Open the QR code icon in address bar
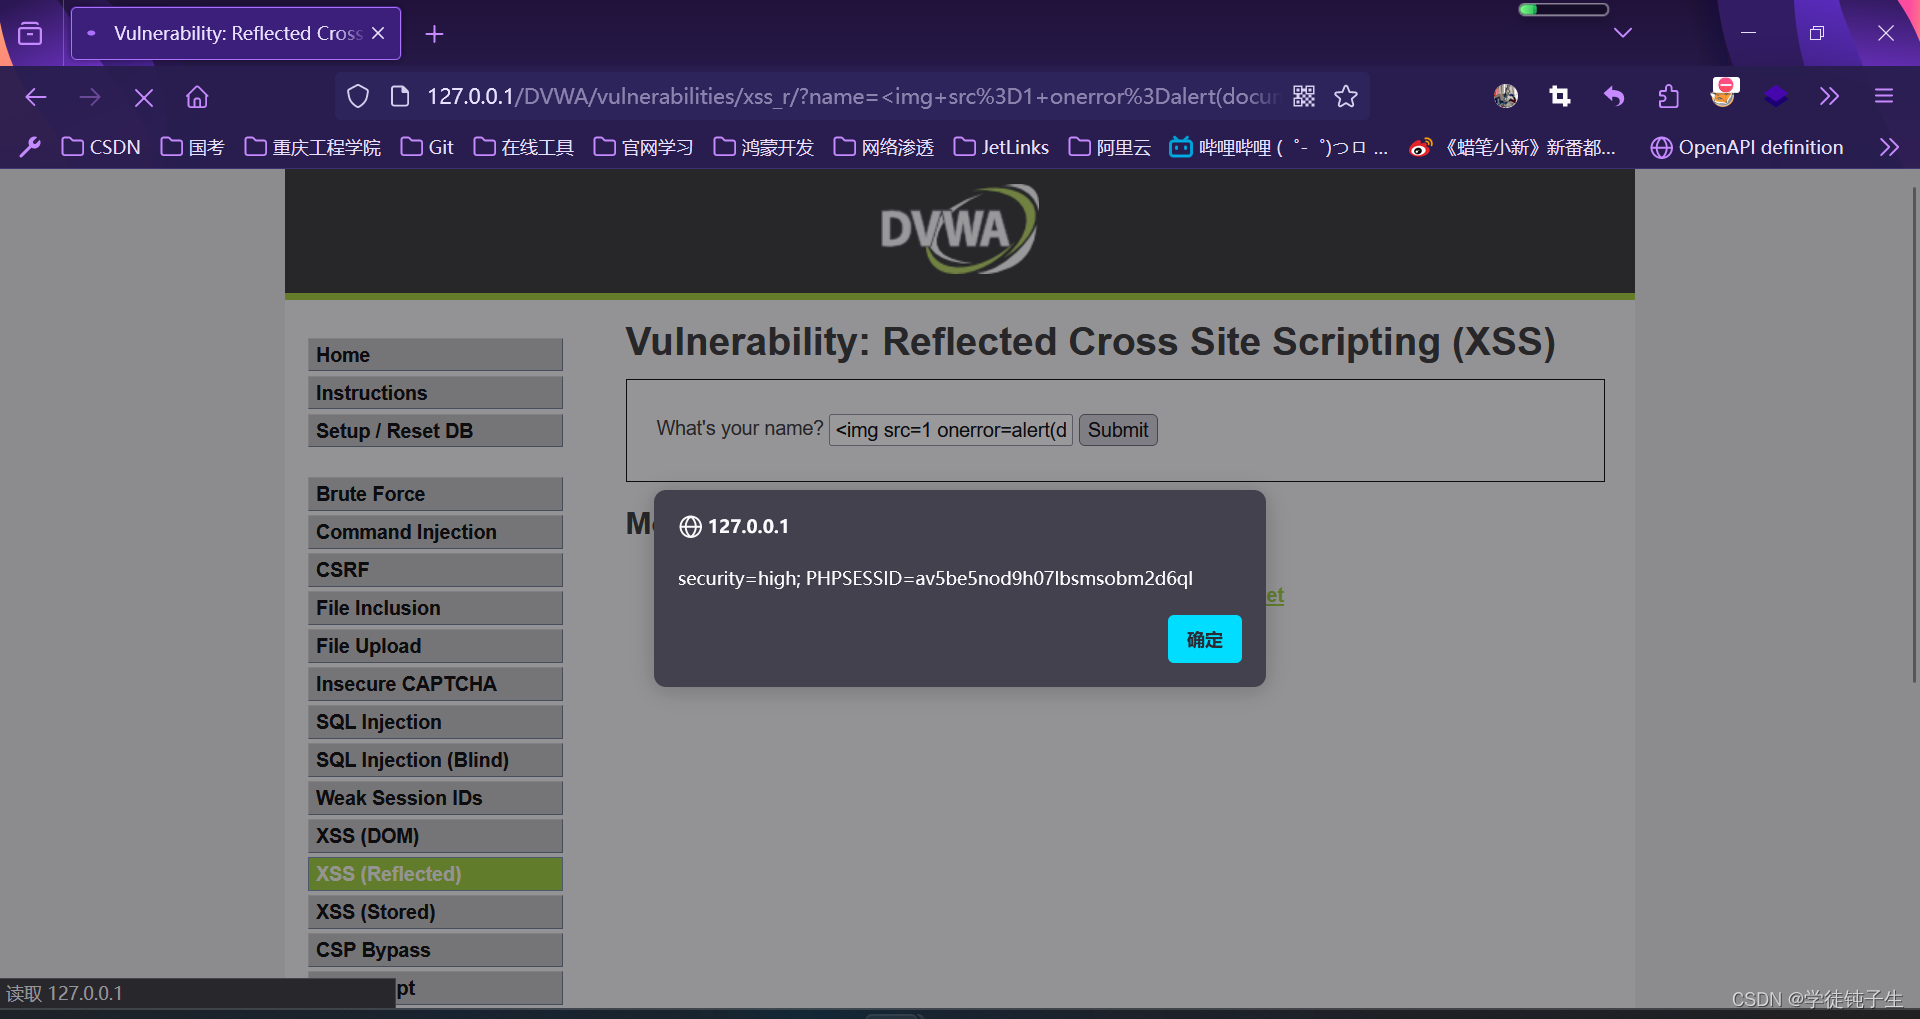 point(1304,96)
